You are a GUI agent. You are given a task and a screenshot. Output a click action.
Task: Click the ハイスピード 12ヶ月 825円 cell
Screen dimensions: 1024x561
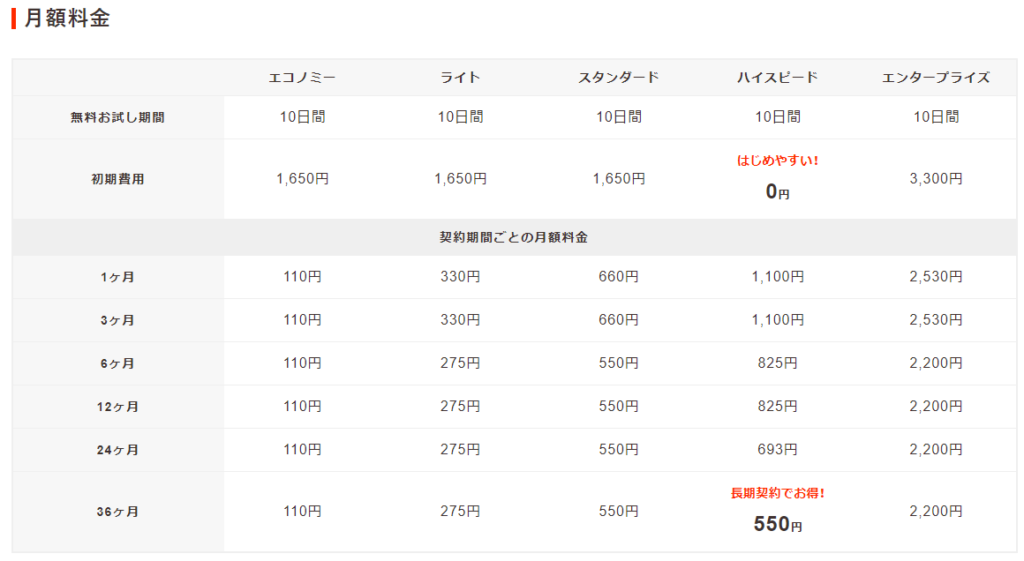point(777,406)
